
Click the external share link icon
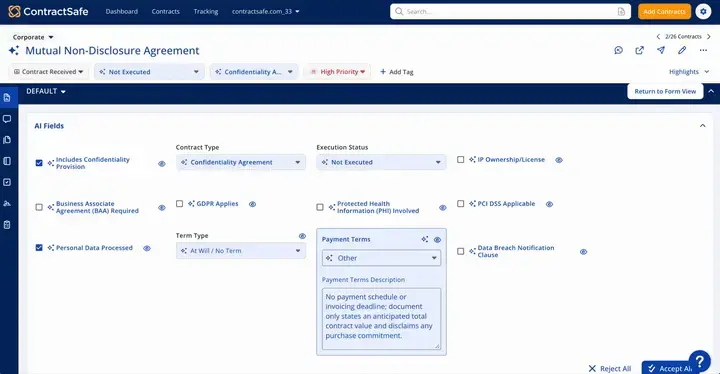[x=640, y=50]
